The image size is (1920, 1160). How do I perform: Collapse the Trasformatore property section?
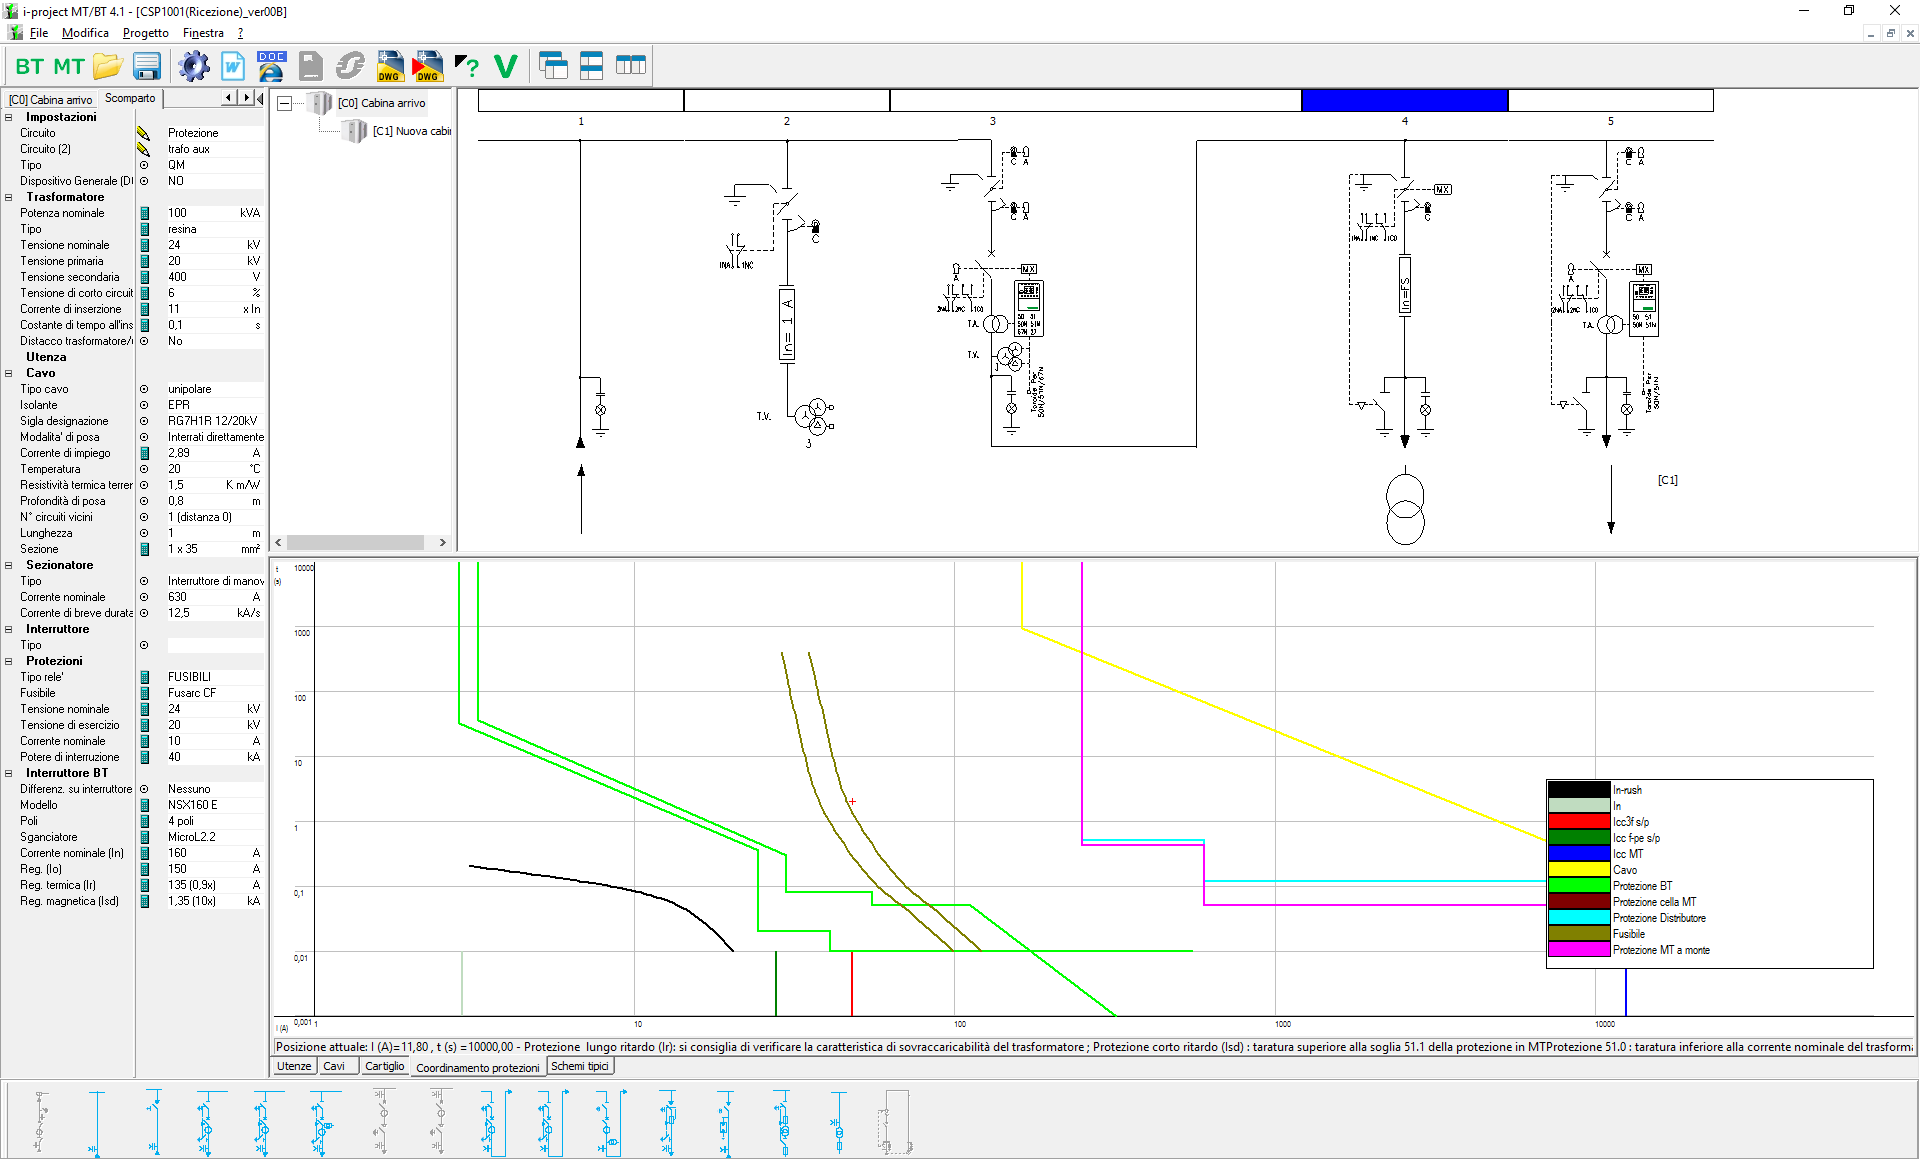pos(9,197)
